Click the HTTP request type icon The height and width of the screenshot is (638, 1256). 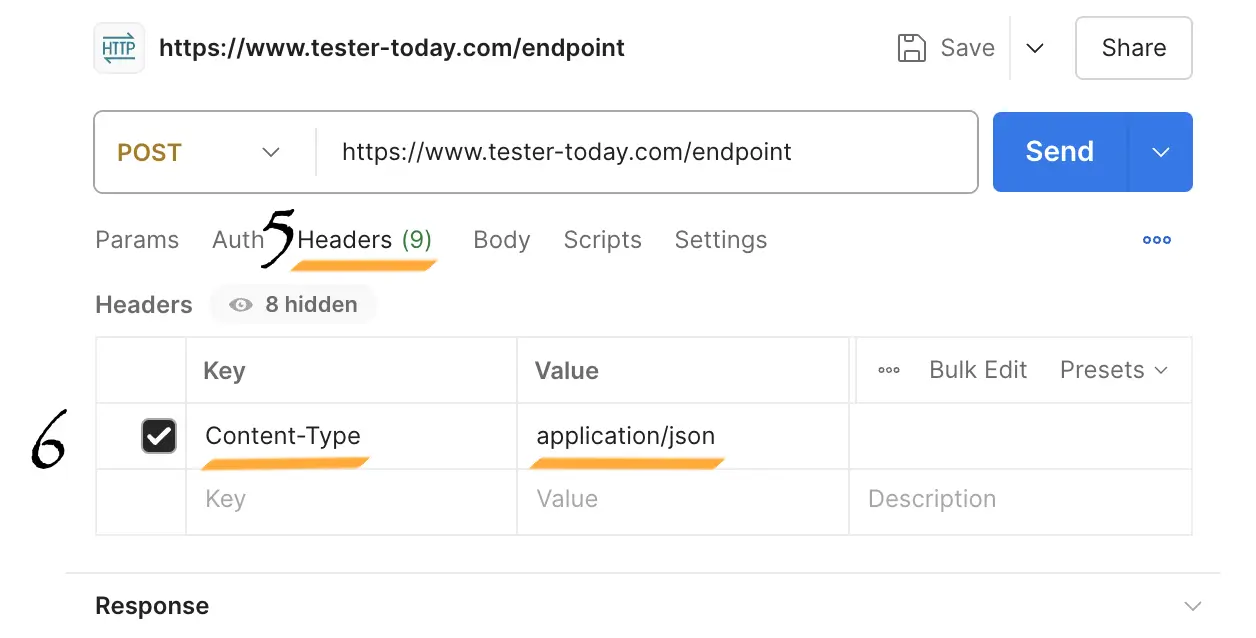[x=118, y=47]
